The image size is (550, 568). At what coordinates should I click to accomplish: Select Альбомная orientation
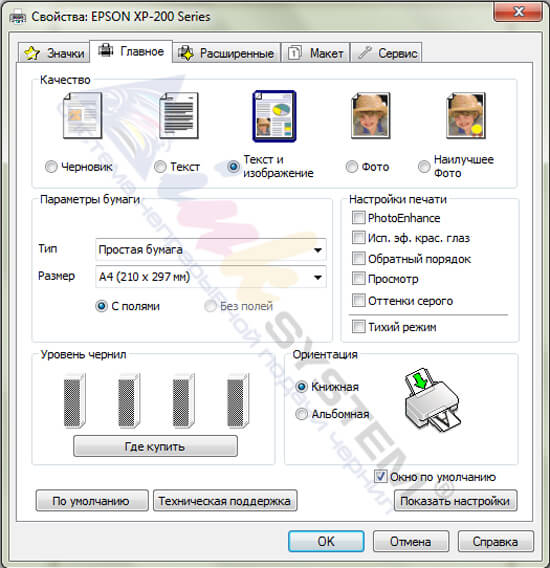tap(301, 414)
